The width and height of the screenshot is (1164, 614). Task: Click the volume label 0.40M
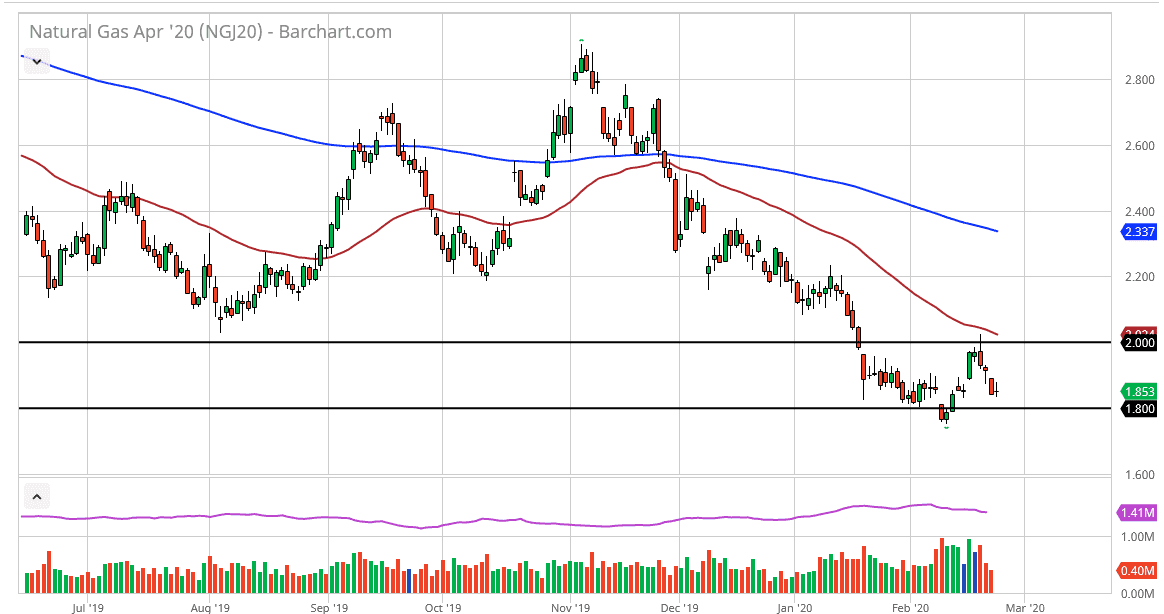1138,571
